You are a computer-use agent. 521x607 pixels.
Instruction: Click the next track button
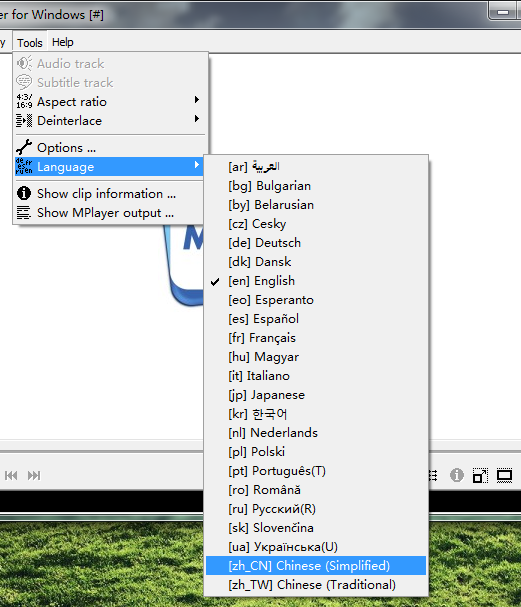coord(34,475)
